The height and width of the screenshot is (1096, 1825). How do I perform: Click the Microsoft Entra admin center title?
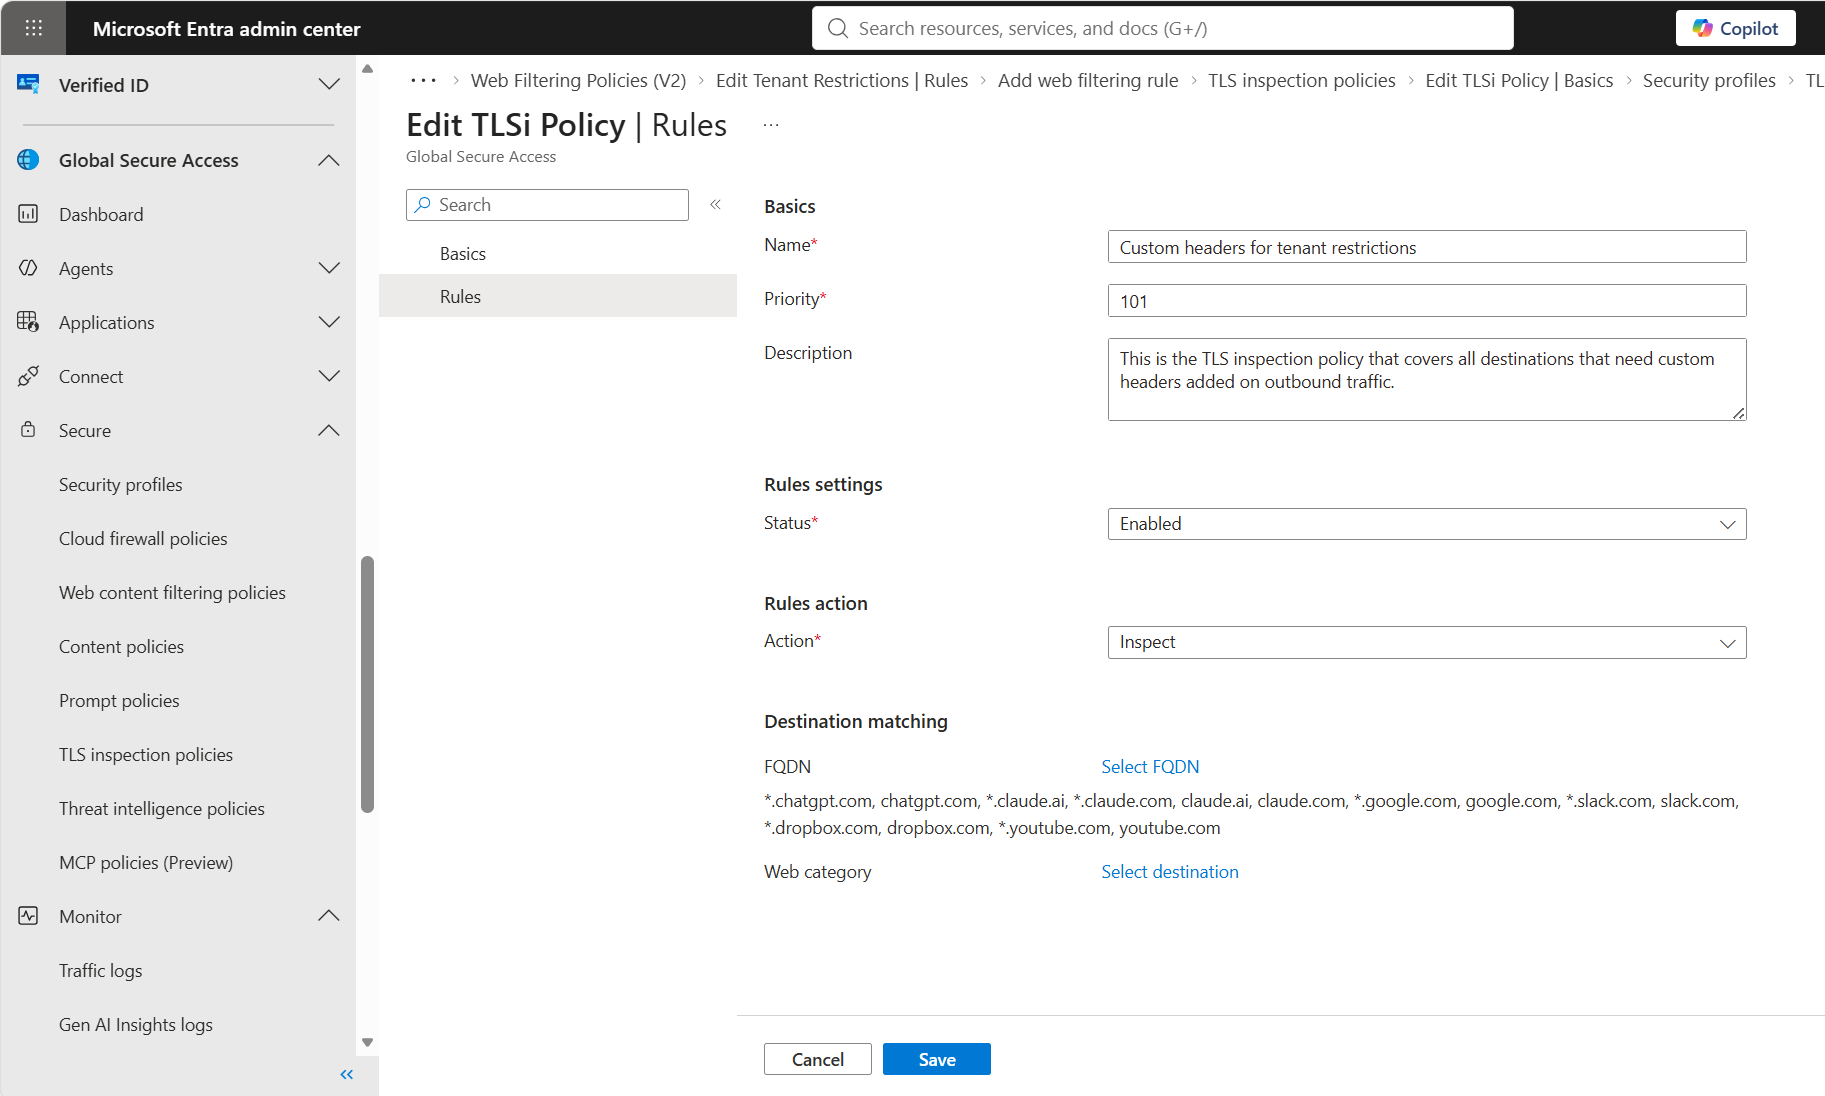pyautogui.click(x=226, y=29)
